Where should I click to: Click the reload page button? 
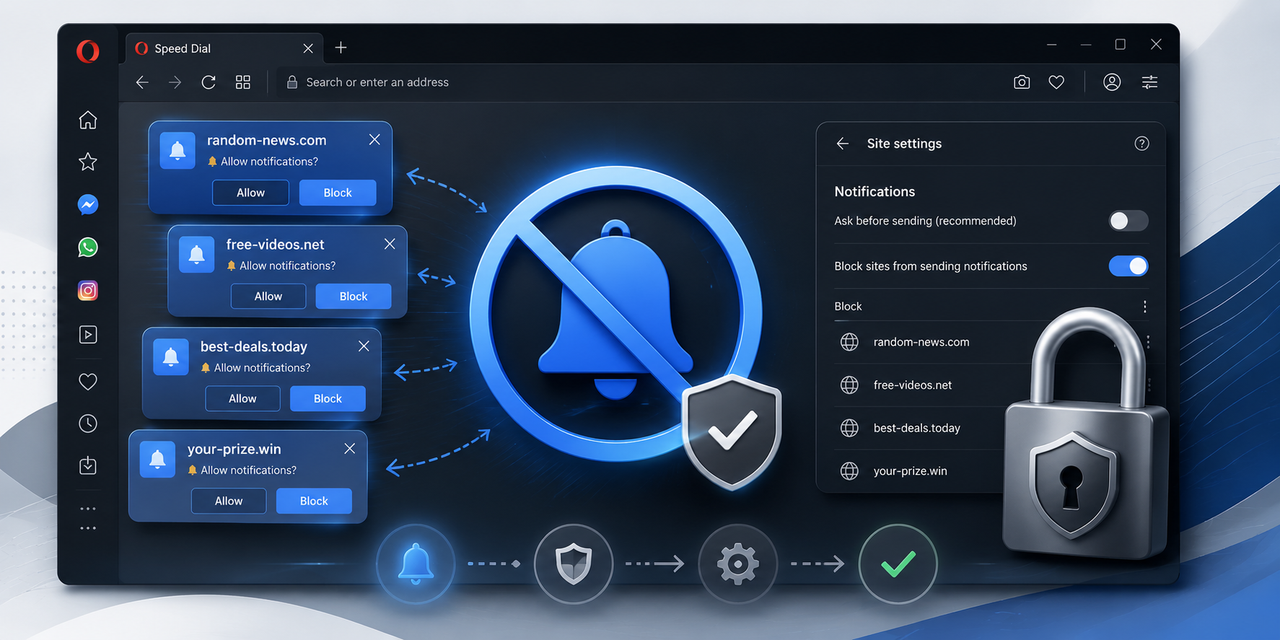[x=208, y=82]
